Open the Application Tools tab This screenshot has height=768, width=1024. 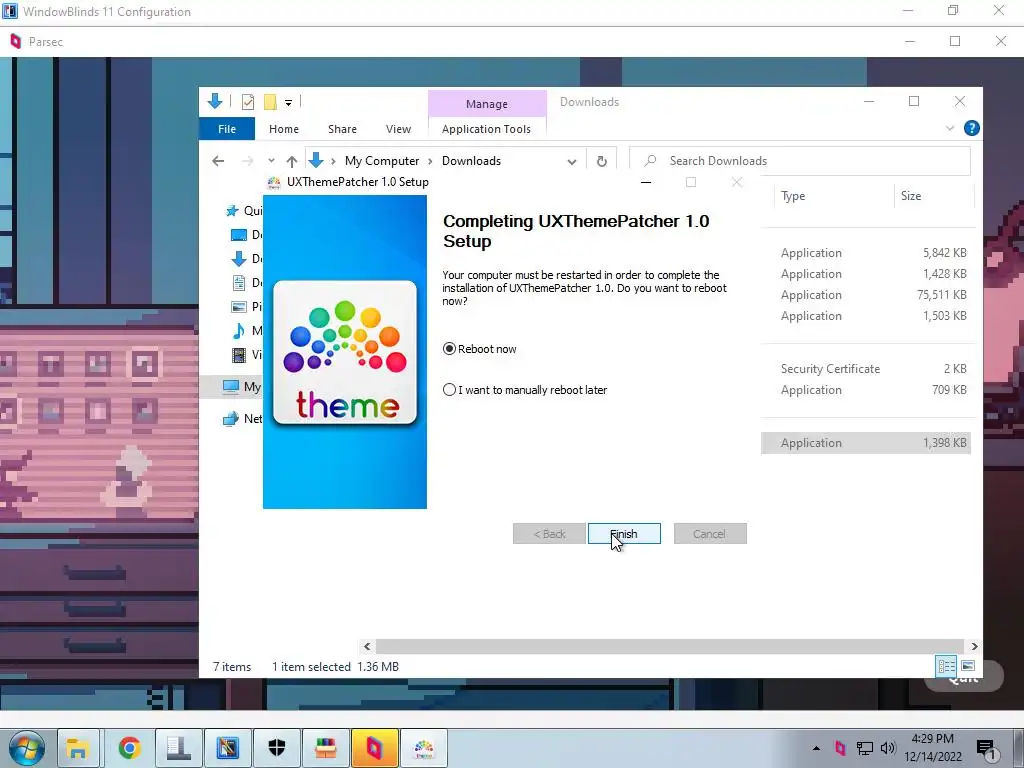(486, 129)
